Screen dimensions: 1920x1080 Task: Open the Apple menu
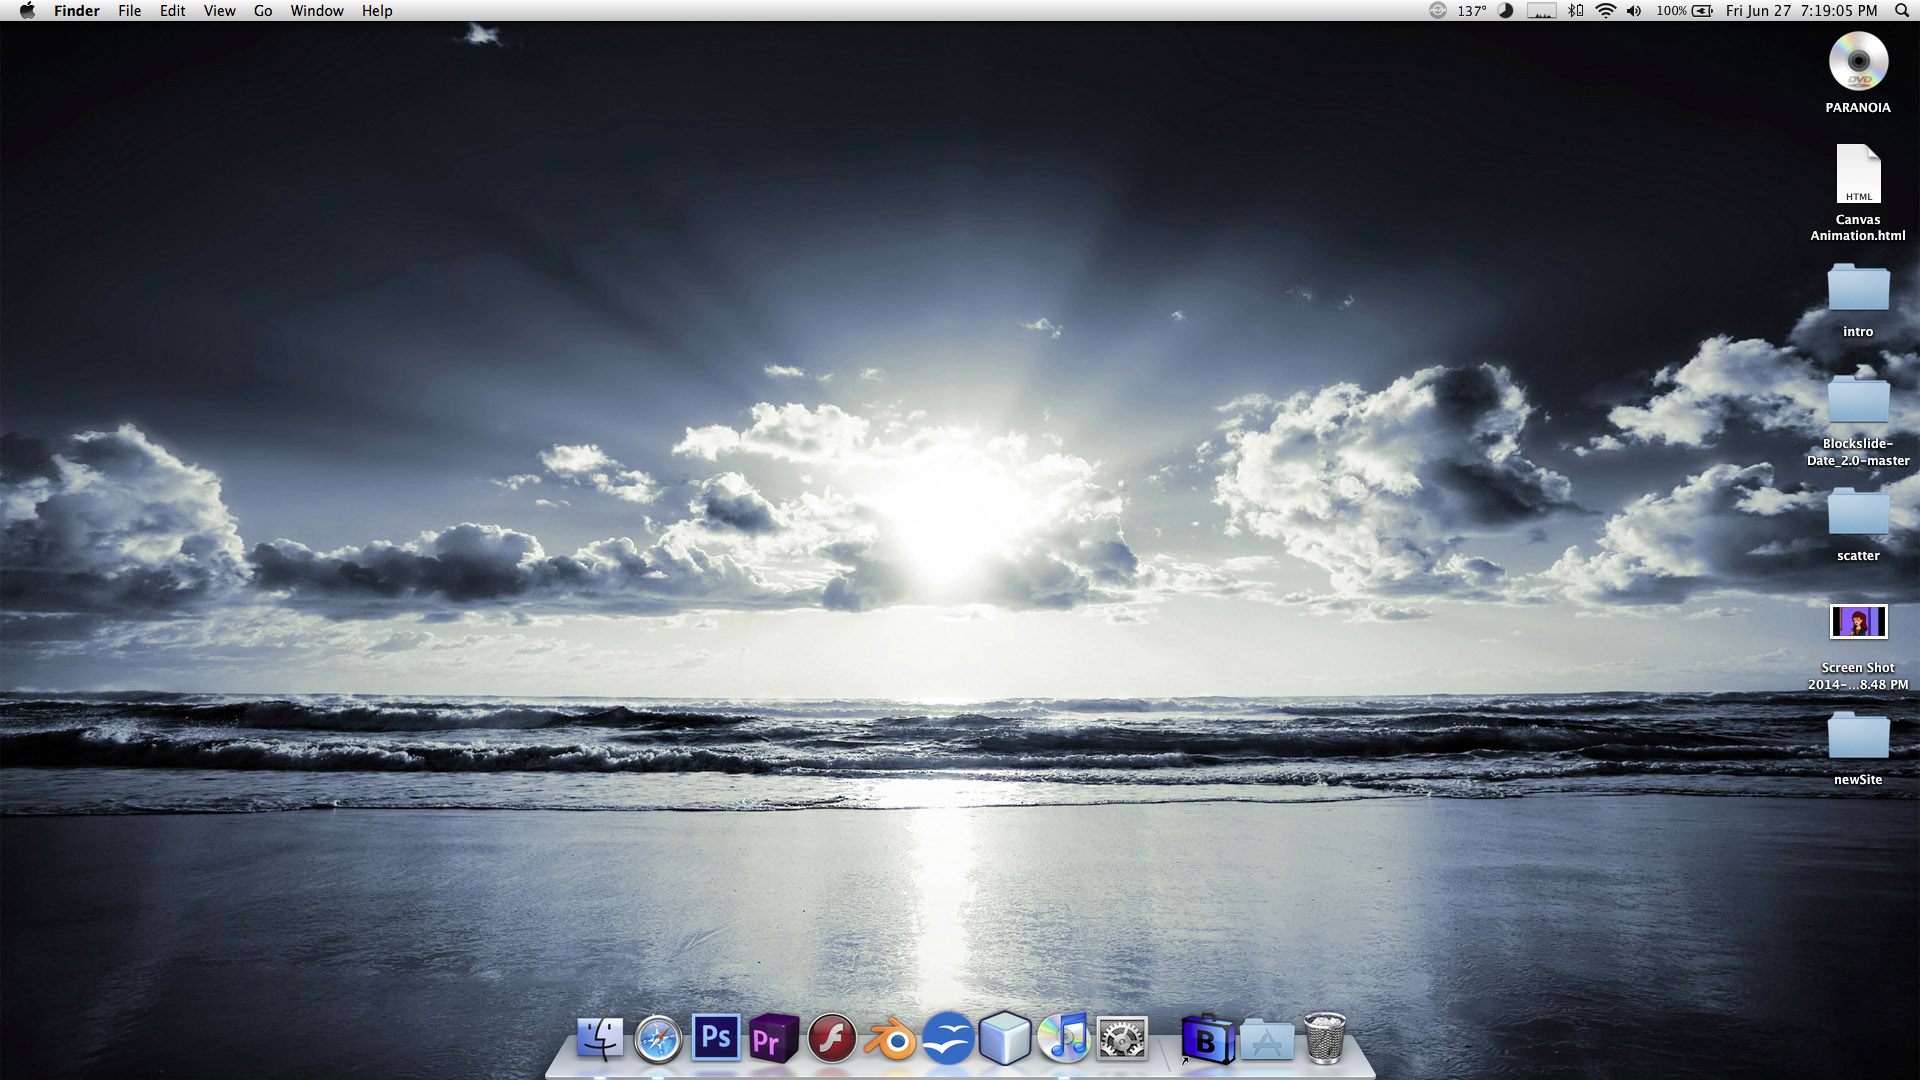pyautogui.click(x=27, y=11)
